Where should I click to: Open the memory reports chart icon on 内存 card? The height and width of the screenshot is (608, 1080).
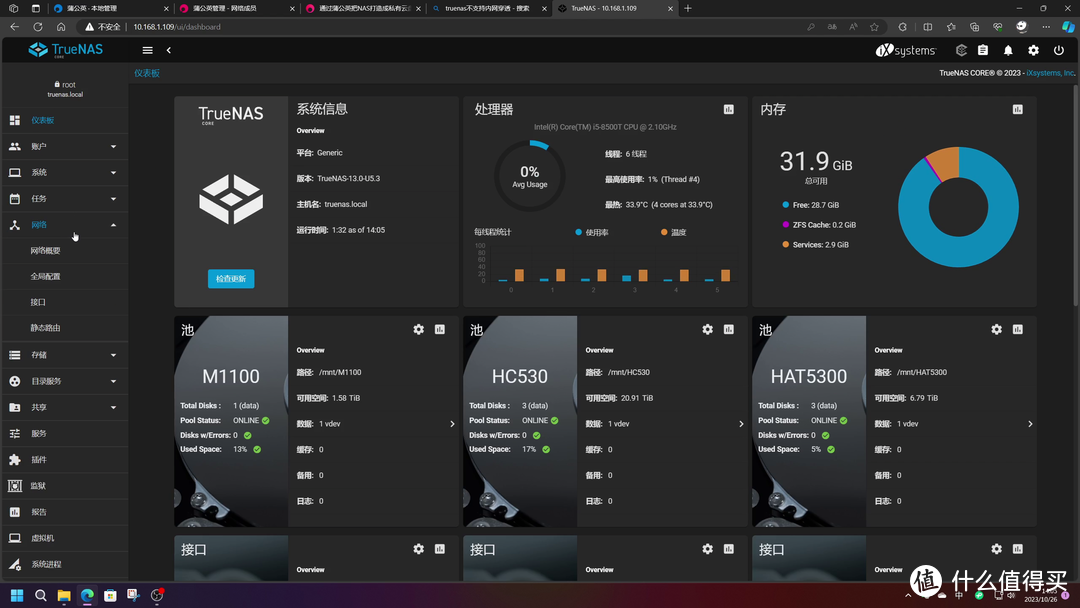tap(1018, 109)
